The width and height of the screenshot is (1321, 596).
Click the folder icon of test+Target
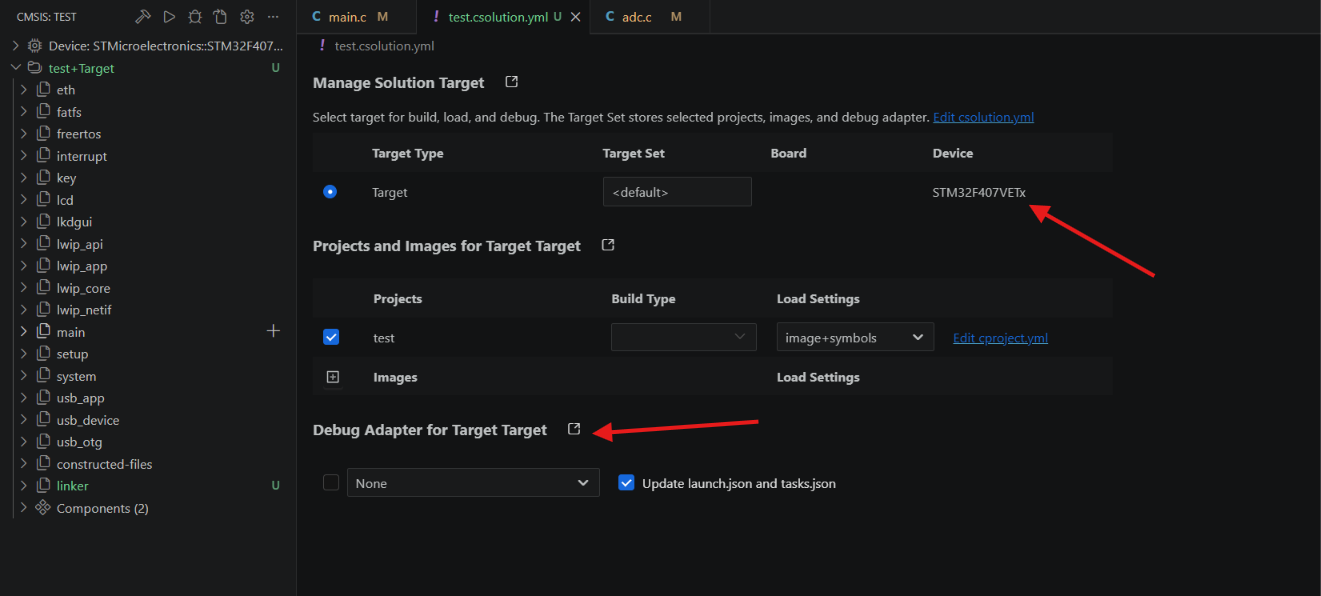pyautogui.click(x=35, y=68)
